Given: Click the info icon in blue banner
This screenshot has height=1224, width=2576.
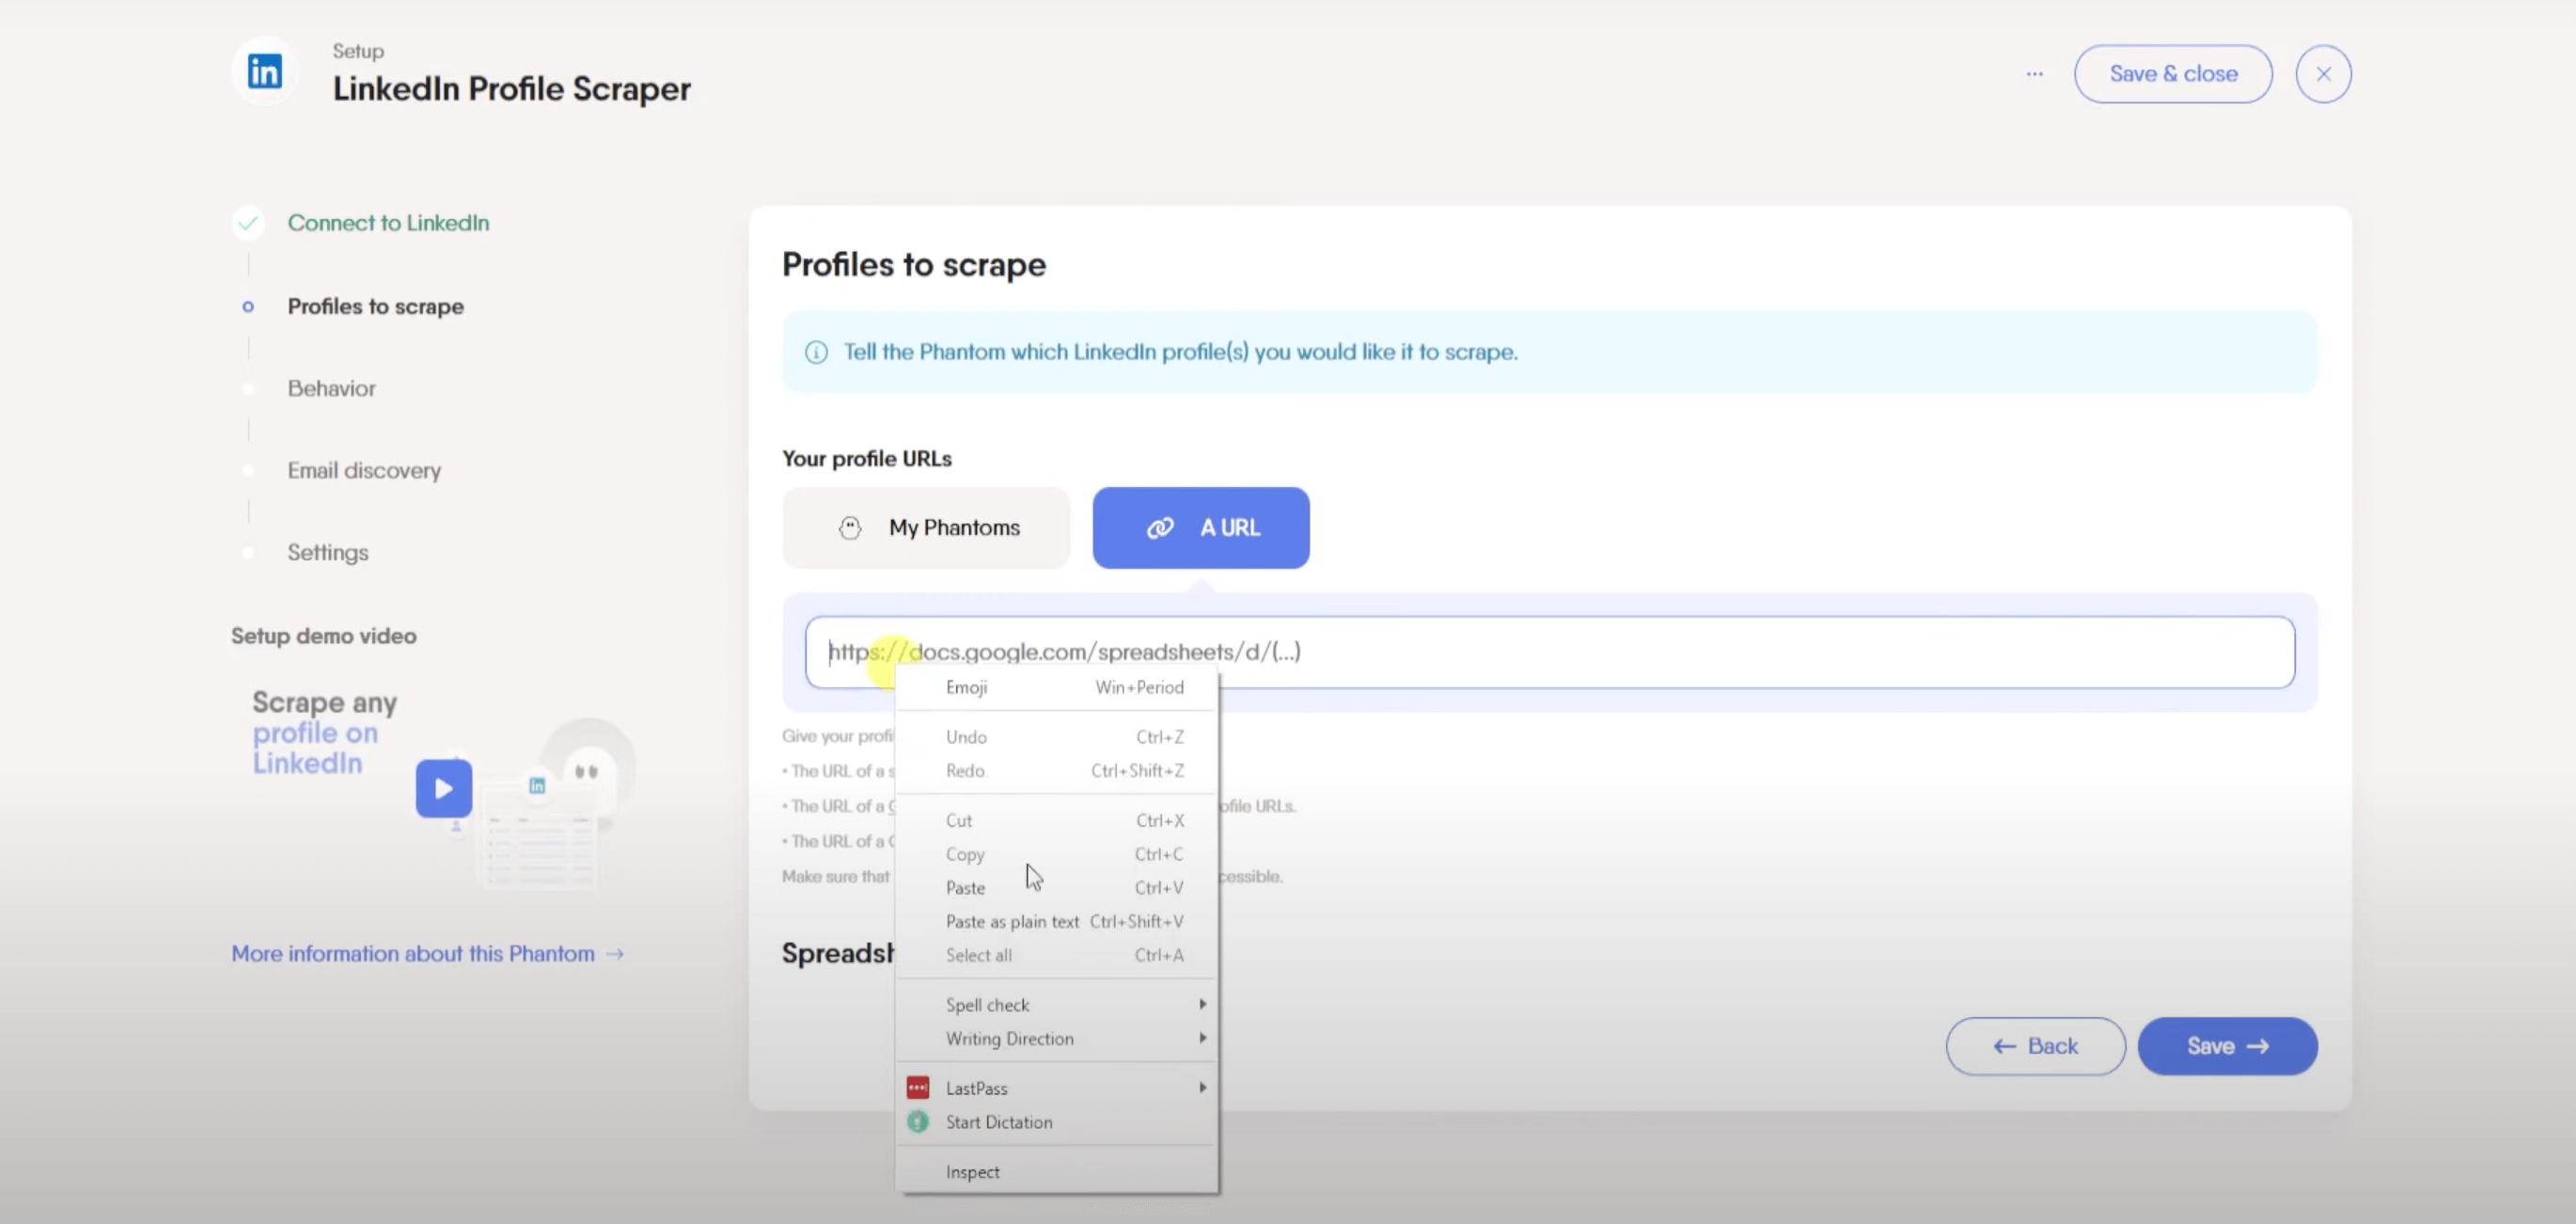Looking at the screenshot, I should (x=816, y=352).
